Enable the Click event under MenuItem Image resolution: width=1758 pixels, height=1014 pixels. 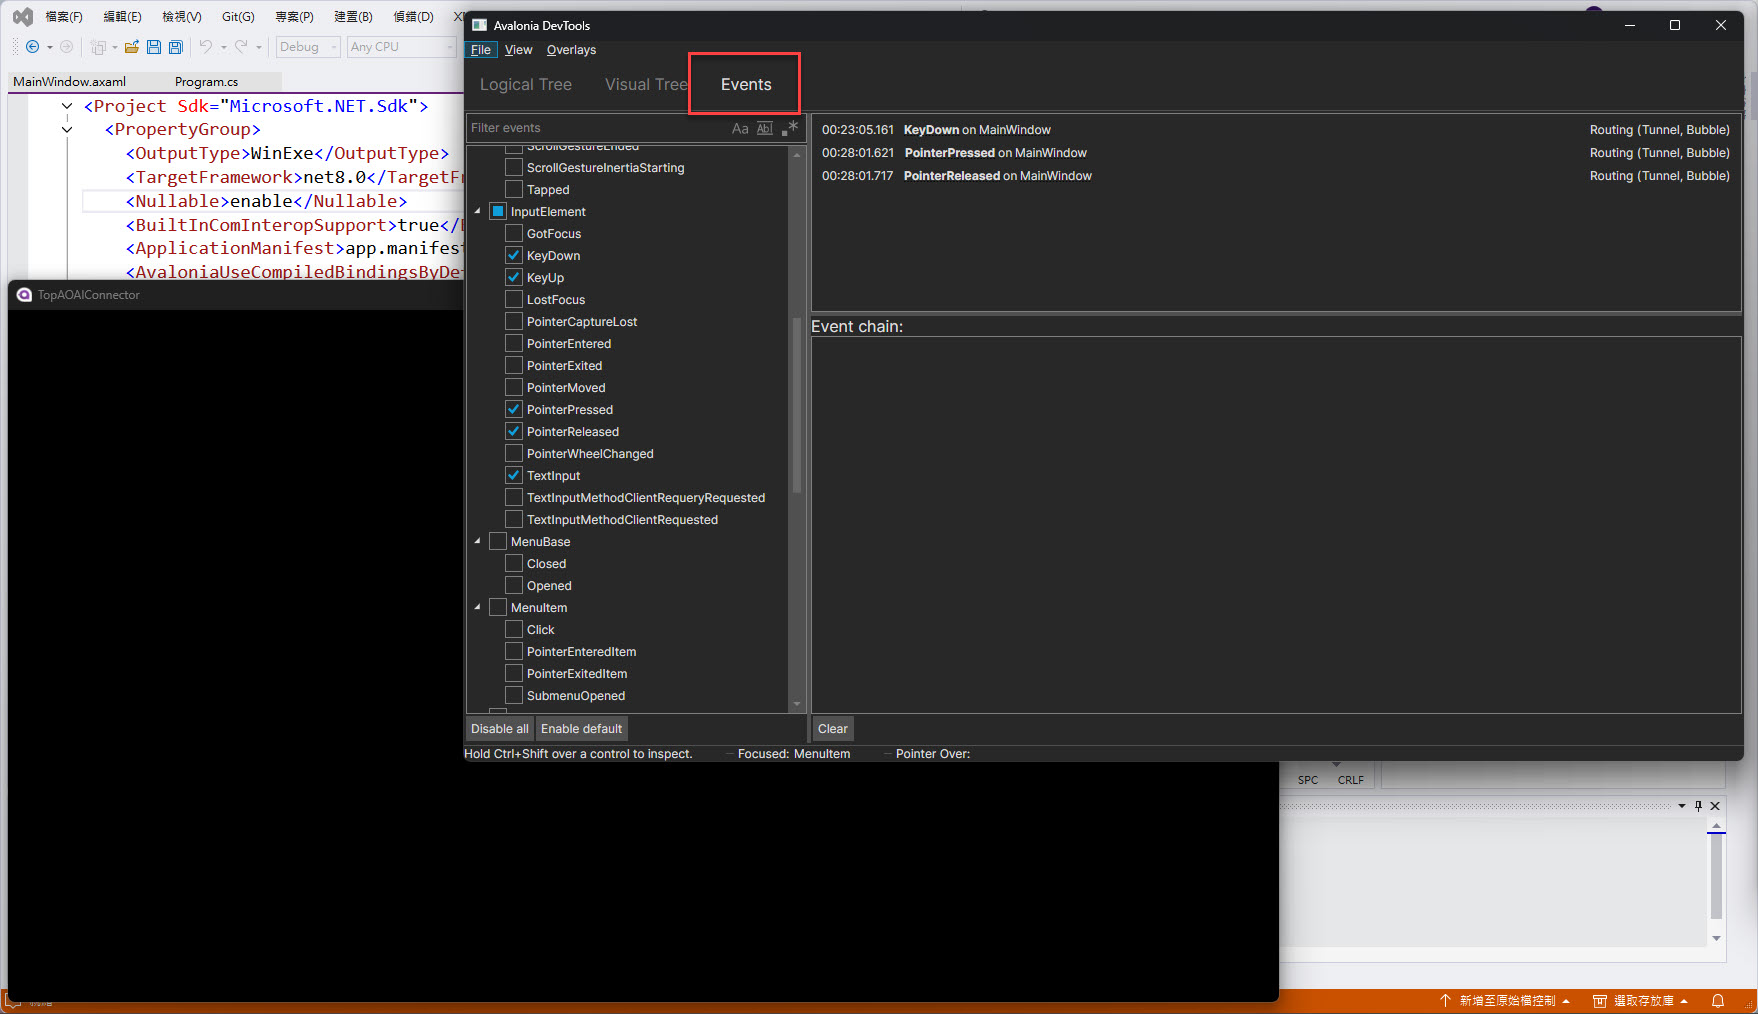tap(514, 629)
